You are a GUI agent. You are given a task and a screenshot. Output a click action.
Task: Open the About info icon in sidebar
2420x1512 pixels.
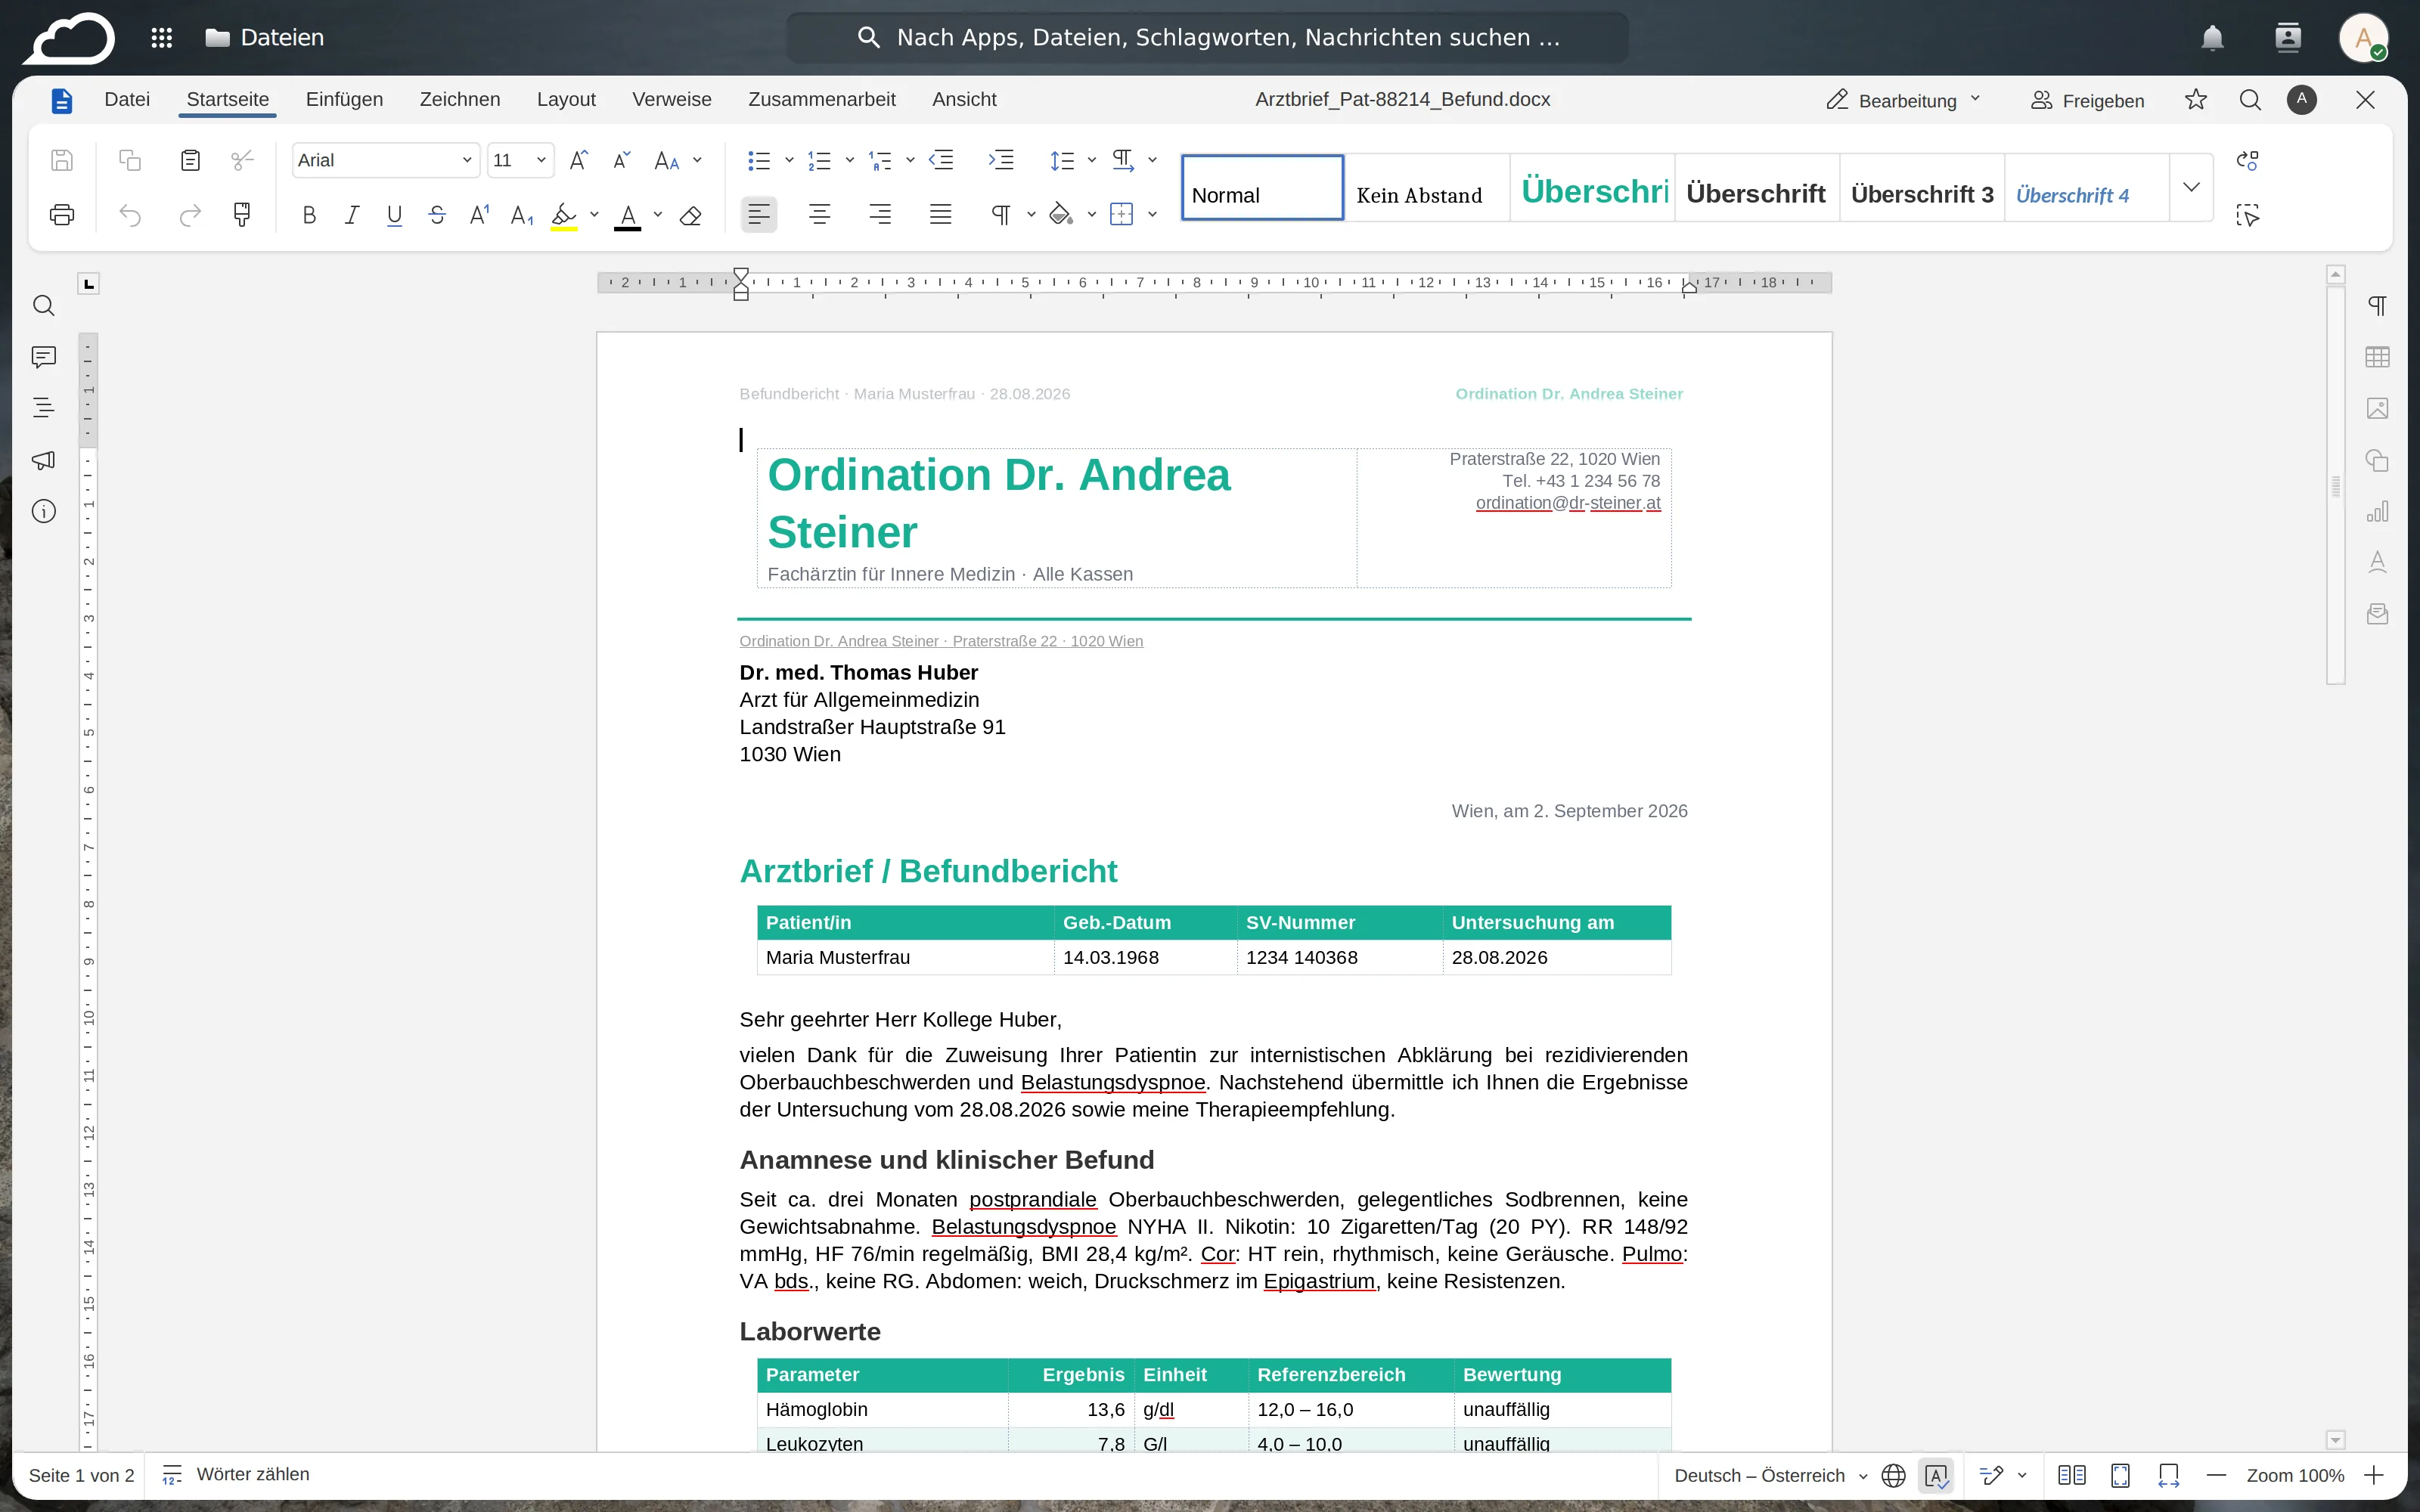click(43, 511)
